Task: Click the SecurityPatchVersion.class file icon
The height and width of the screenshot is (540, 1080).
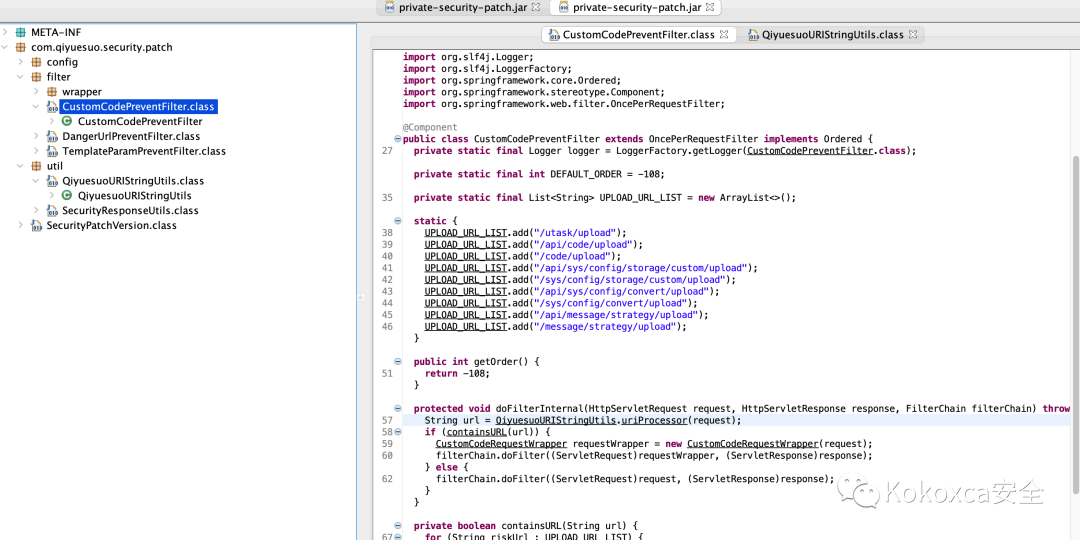Action: tap(36, 225)
